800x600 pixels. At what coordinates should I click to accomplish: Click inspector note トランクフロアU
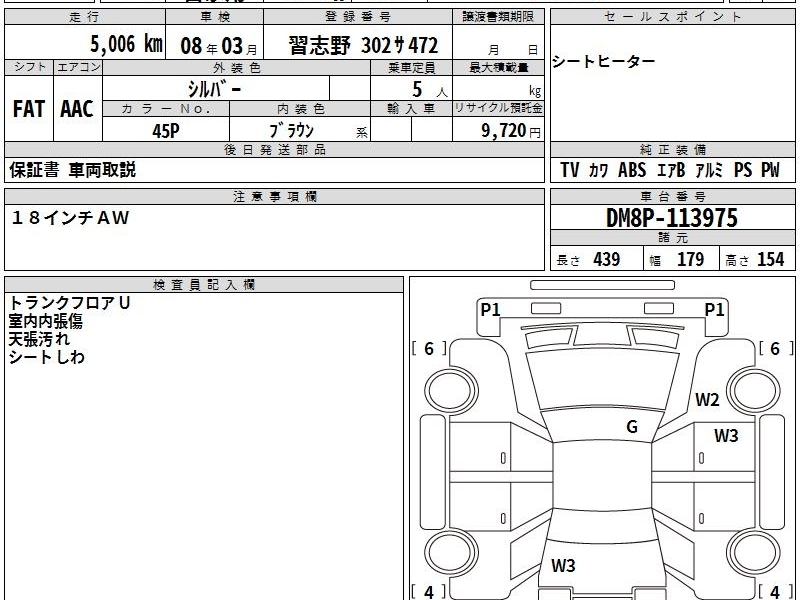tap(69, 303)
